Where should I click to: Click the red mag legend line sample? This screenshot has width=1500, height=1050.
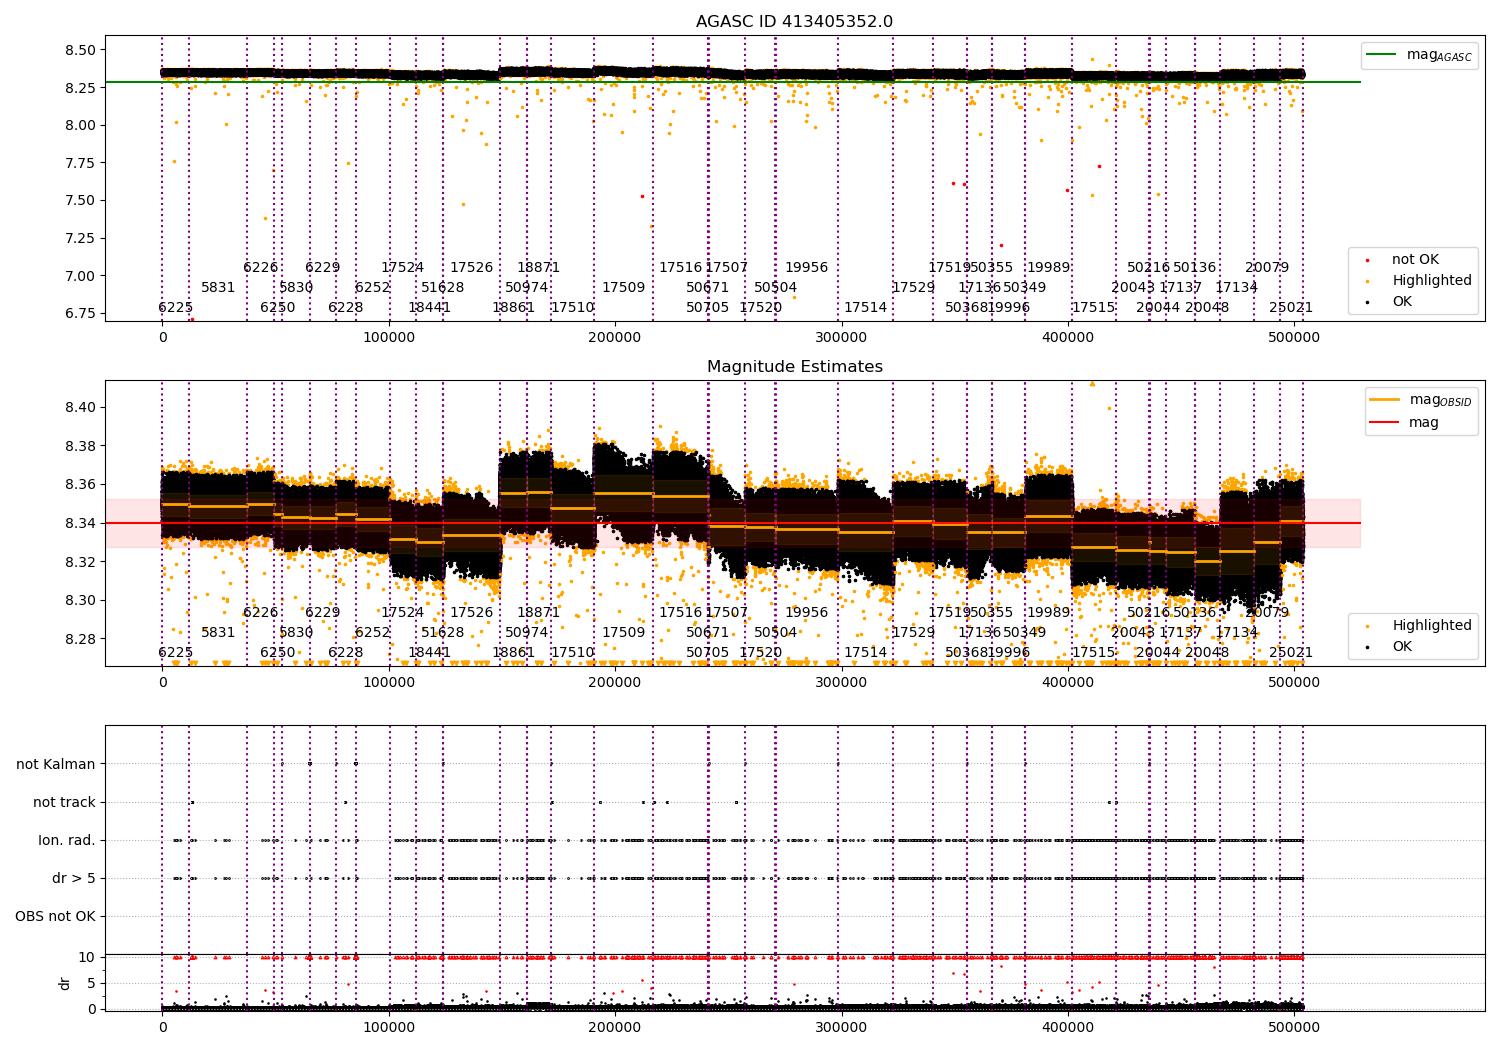1385,422
